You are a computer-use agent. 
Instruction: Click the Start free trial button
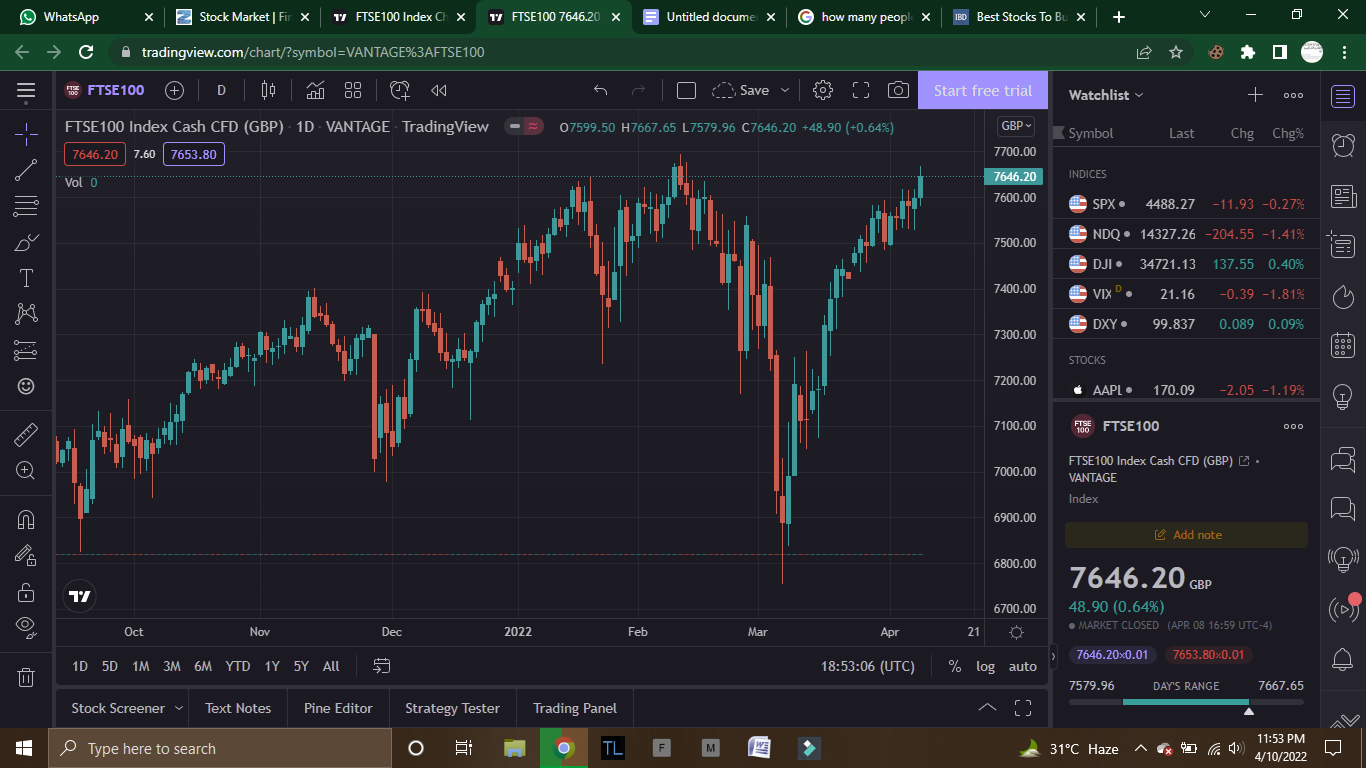click(x=983, y=90)
